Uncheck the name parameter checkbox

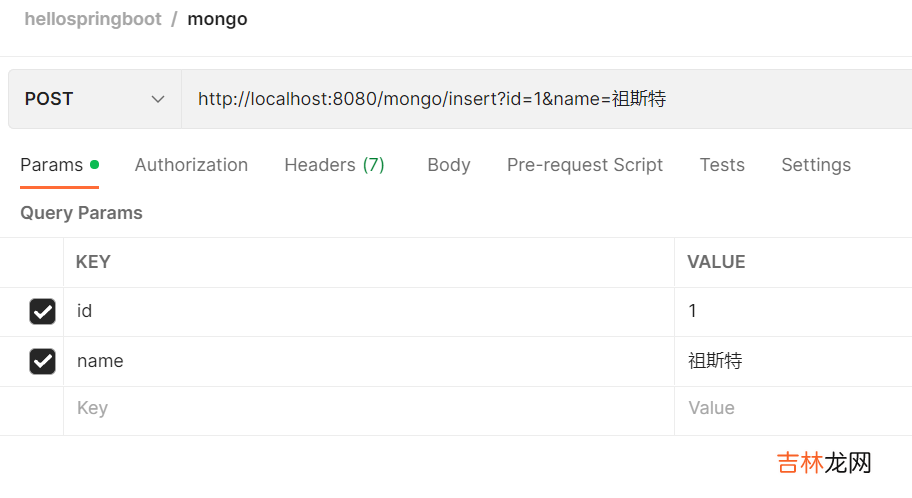coord(42,361)
